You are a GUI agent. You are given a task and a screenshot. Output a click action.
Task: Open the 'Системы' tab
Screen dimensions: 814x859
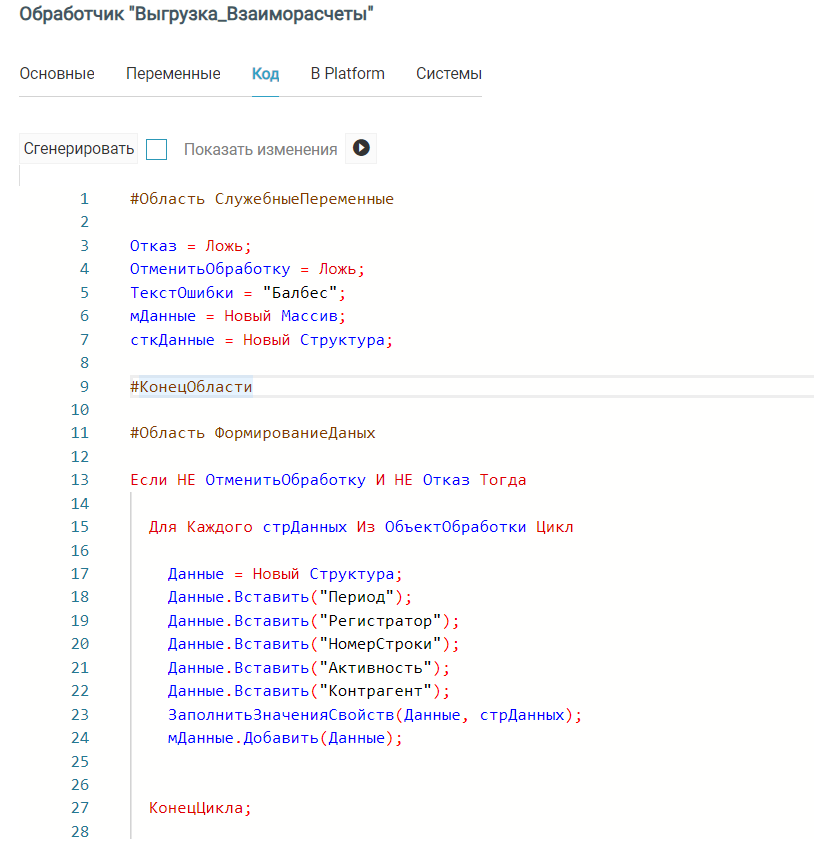449,73
